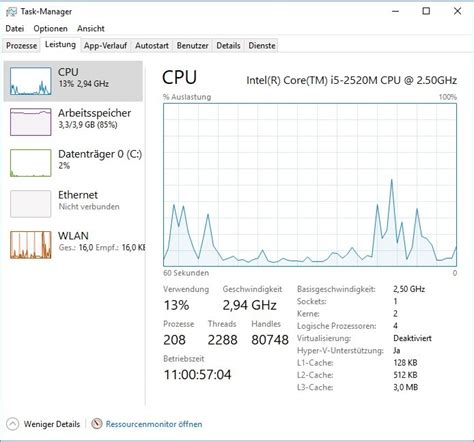
Task: Switch to the Benutzer tab
Action: point(192,46)
